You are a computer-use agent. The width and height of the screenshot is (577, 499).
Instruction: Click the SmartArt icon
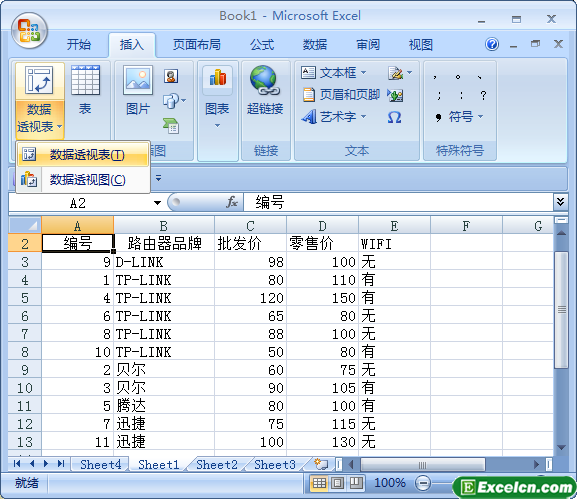coord(171,125)
